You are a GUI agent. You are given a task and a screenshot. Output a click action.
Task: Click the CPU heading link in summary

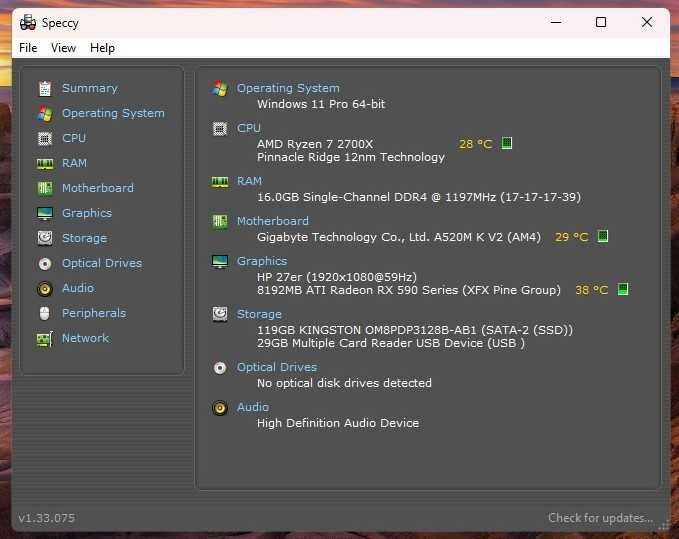249,128
